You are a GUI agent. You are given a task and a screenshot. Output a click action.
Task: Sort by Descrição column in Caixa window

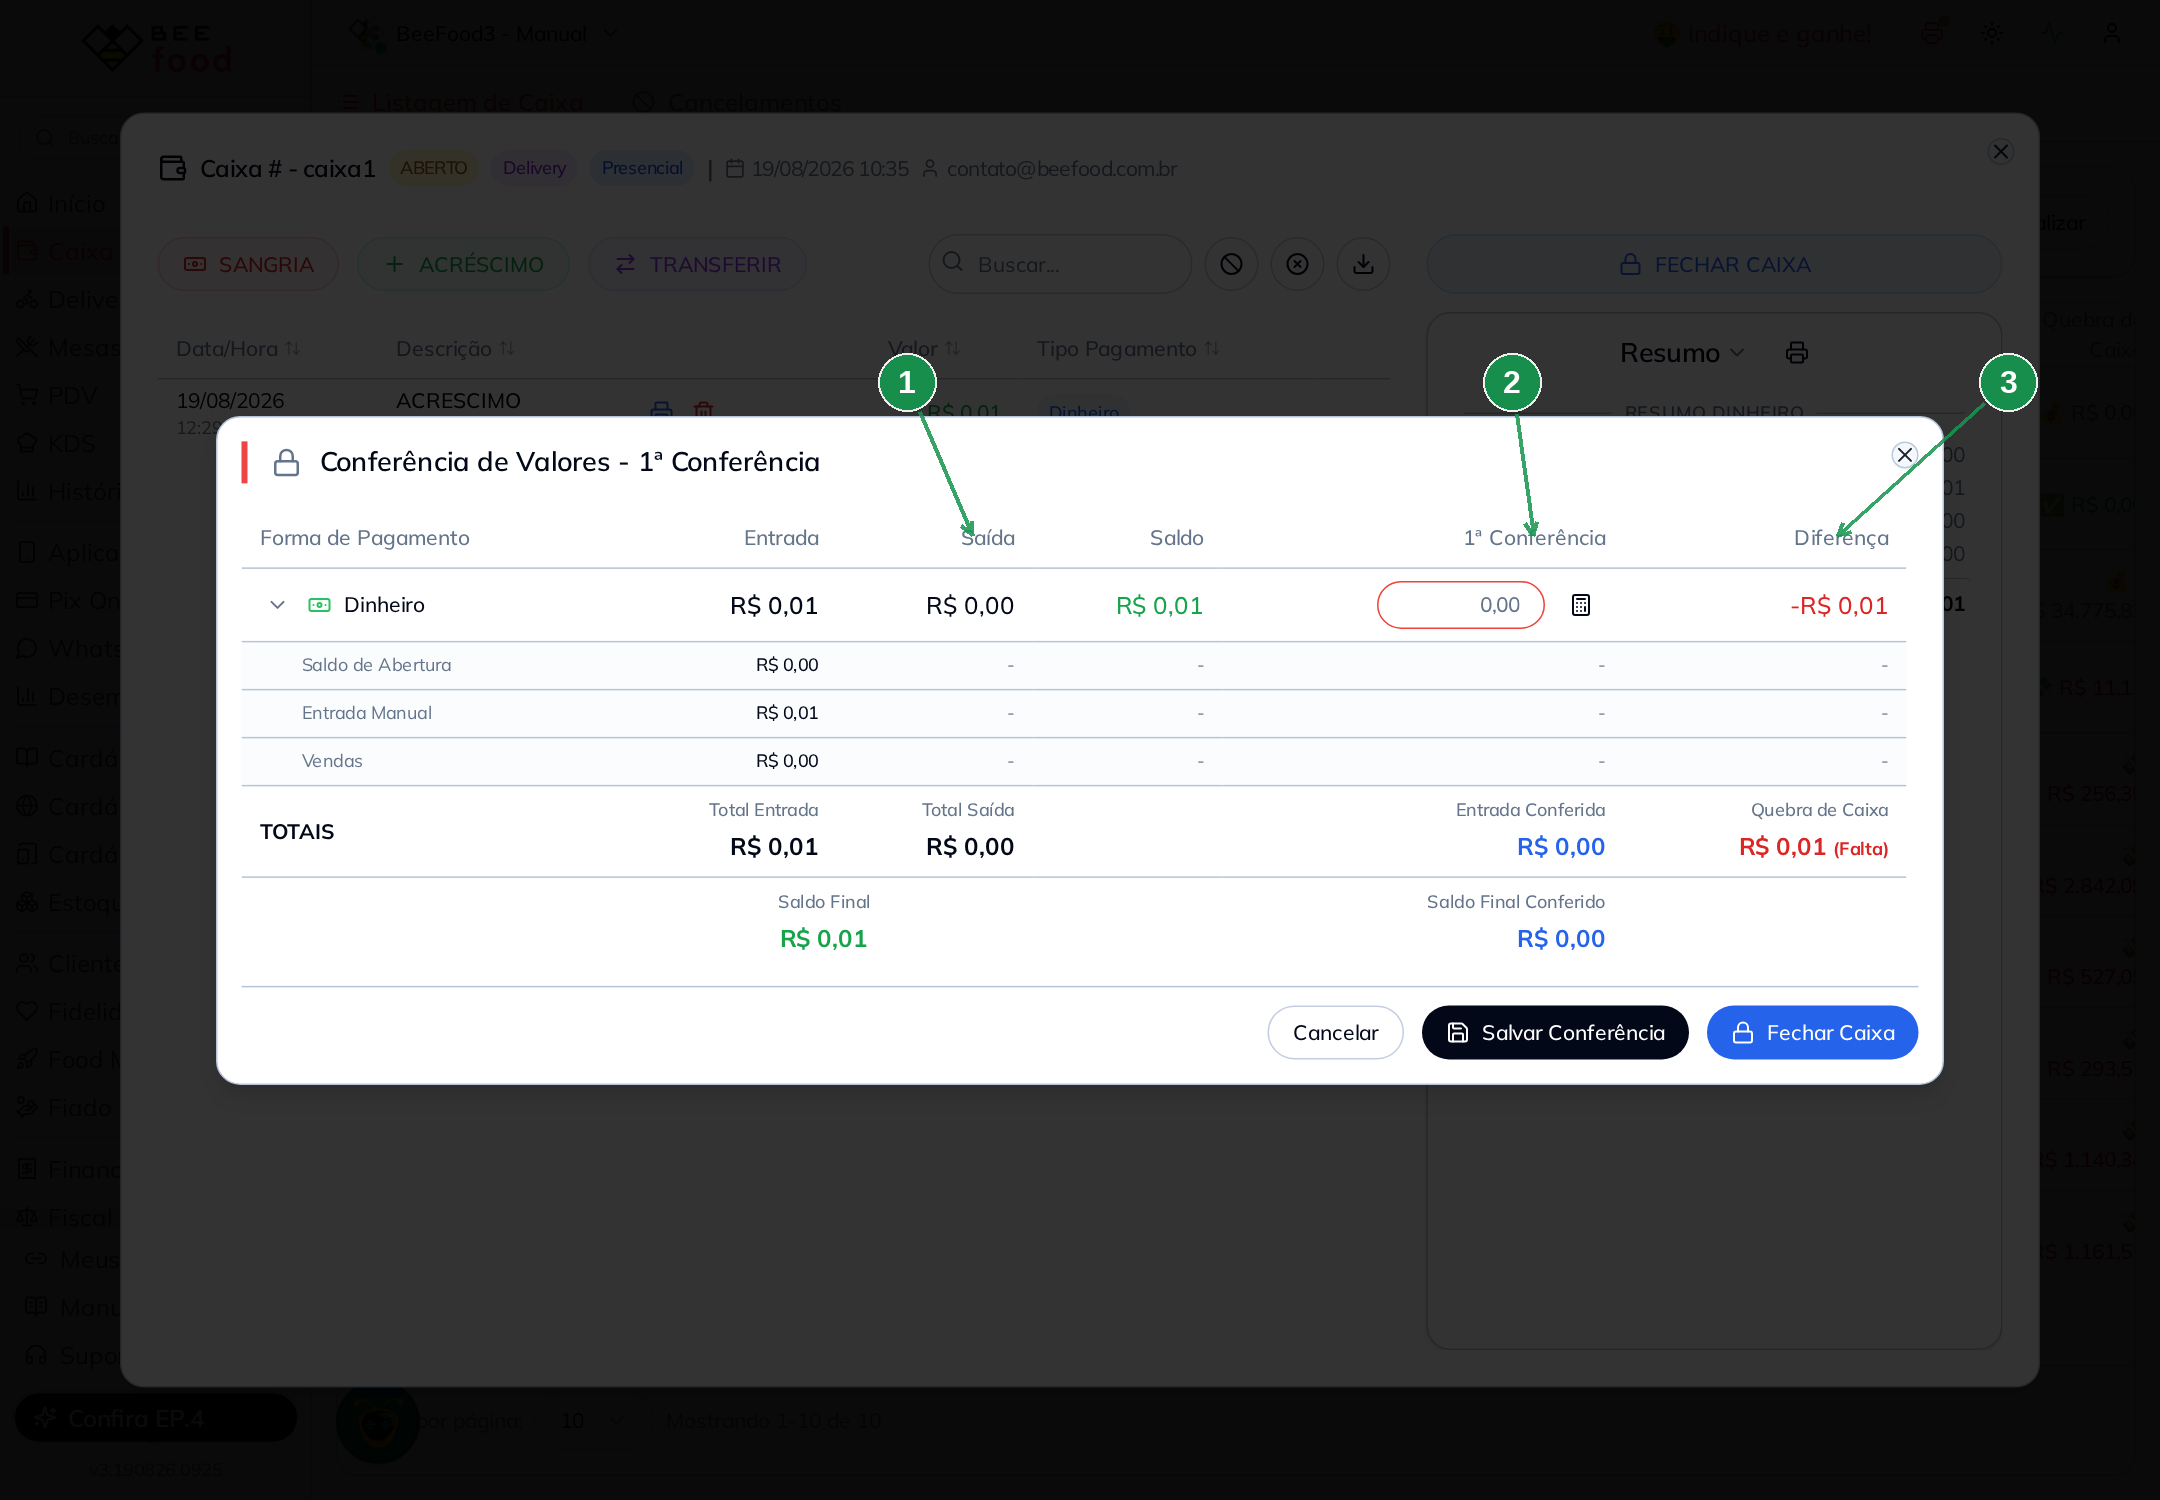tap(455, 349)
